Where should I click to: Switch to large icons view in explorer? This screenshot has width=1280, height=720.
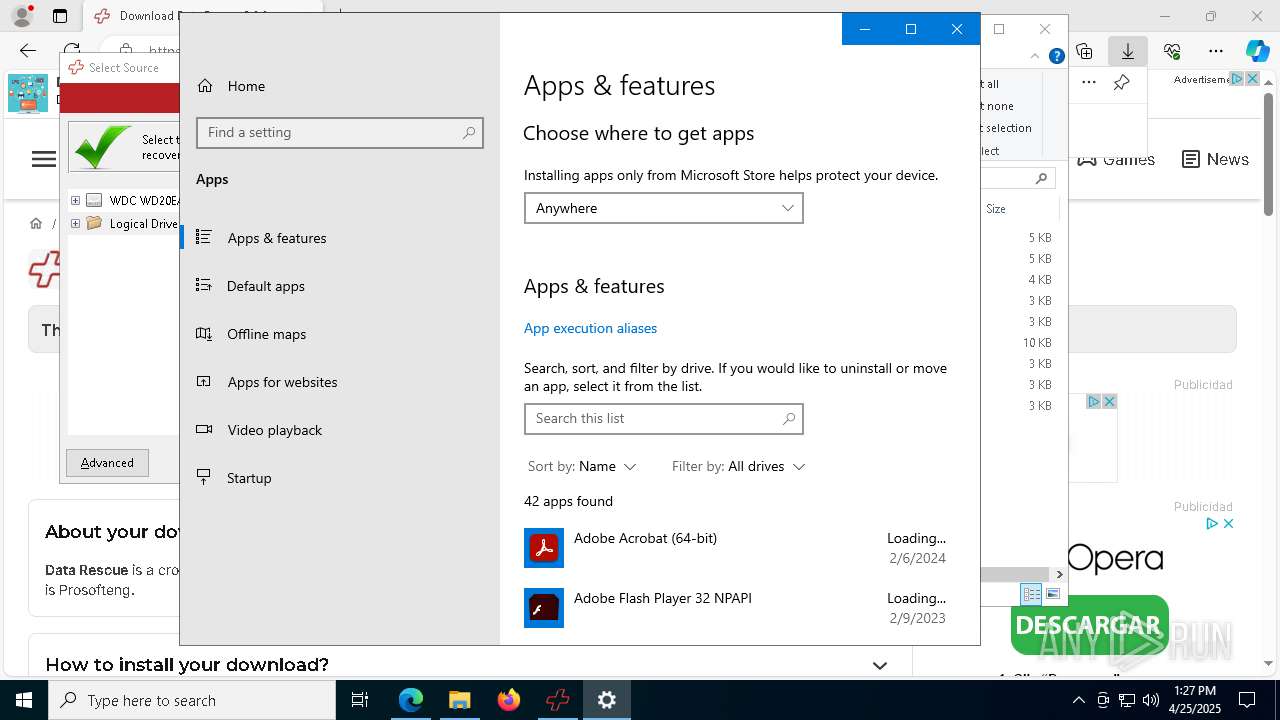1053,594
